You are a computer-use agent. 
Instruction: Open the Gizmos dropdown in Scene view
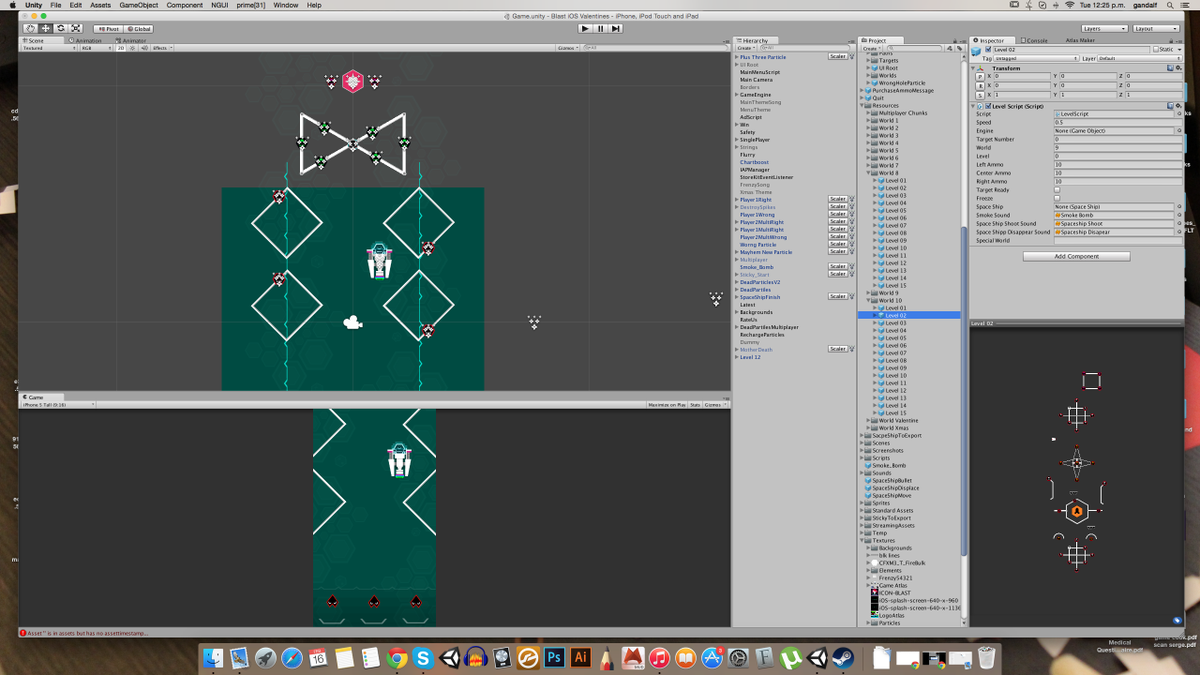568,47
